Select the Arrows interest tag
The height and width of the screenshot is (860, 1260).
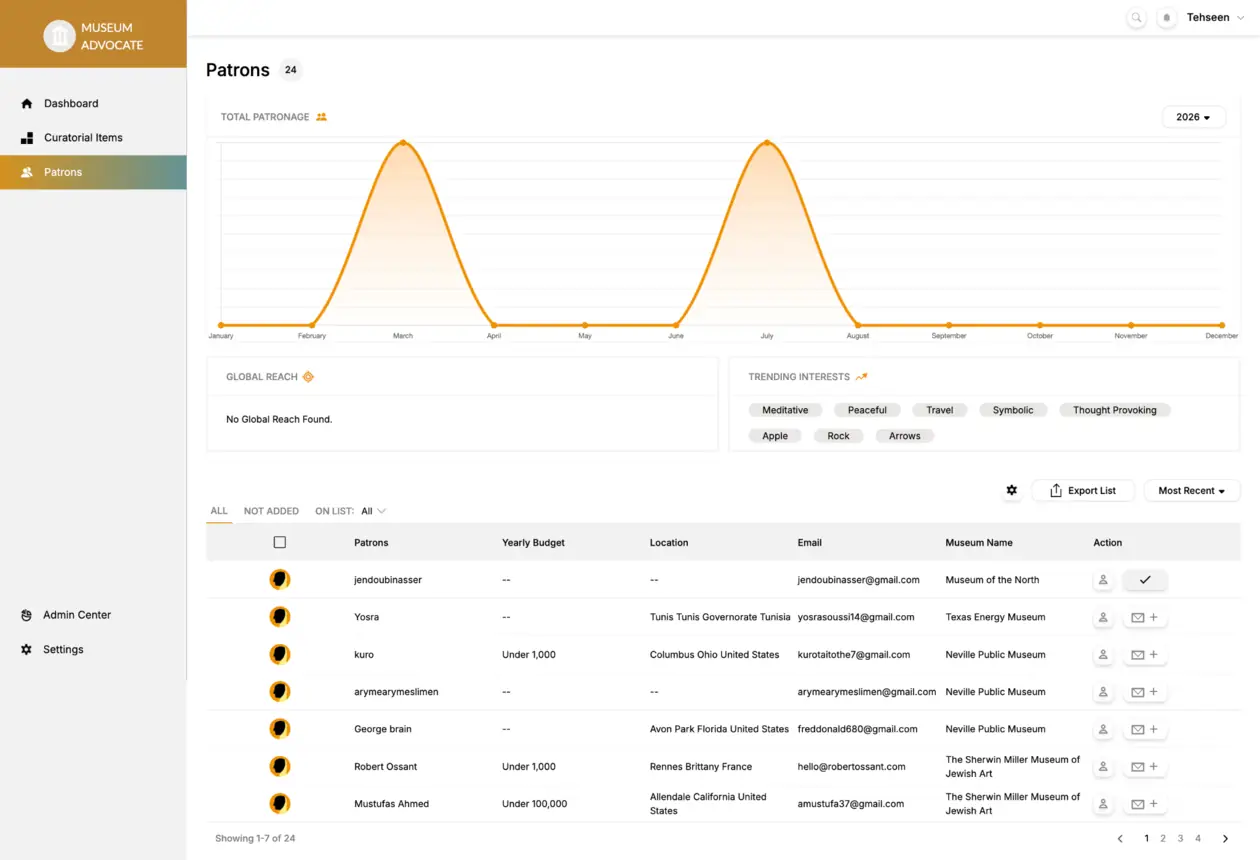tap(905, 436)
